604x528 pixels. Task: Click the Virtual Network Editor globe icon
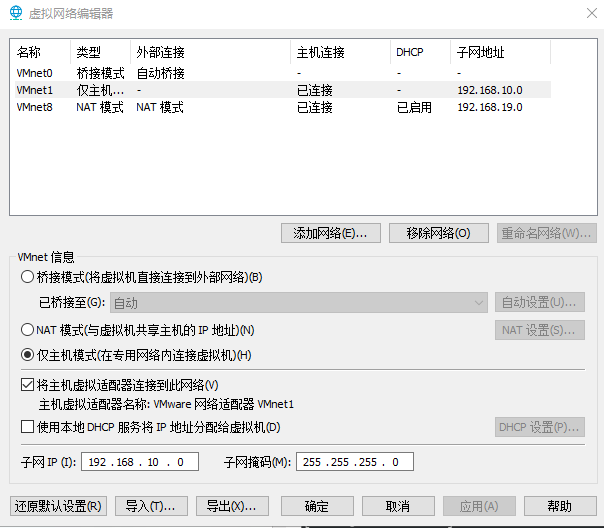point(13,13)
